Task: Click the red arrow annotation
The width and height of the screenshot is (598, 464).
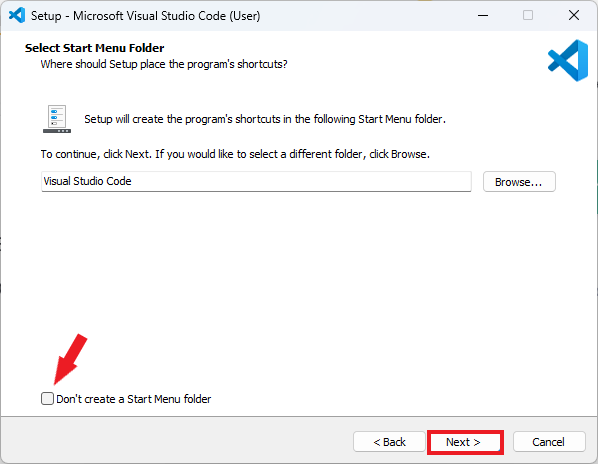Action: pos(70,359)
